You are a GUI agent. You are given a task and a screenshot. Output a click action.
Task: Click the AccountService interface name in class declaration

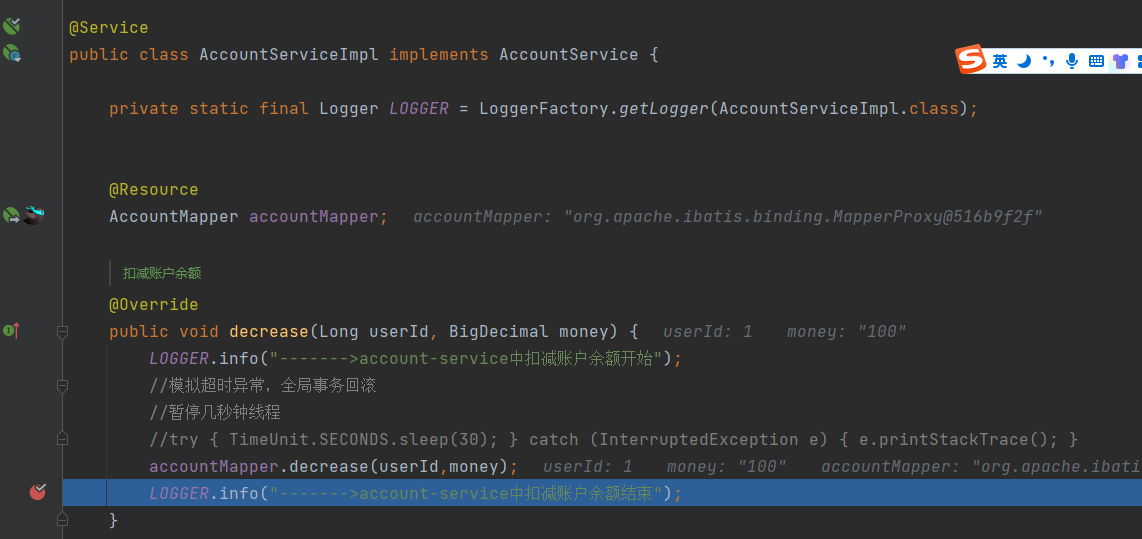(568, 54)
